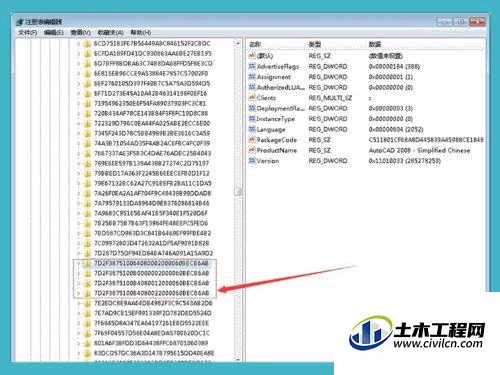Click folder icon of key 720B434AF78C
The height and width of the screenshot is (375, 500).
tap(87, 114)
